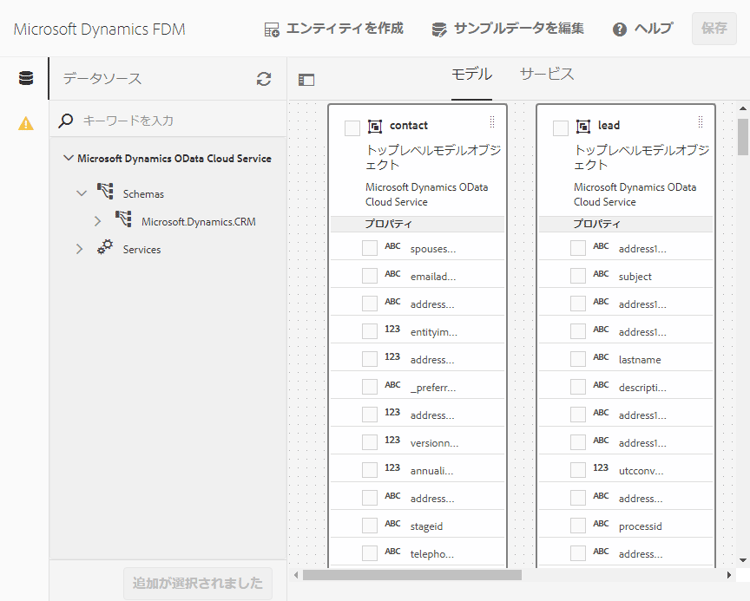
Task: Click the Create Entity icon
Action: pos(272,30)
